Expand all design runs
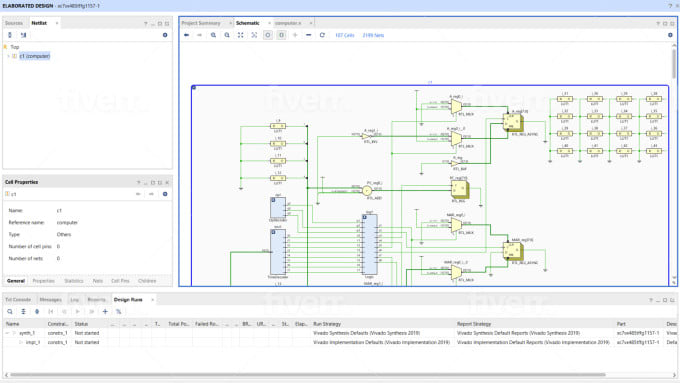 pyautogui.click(x=37, y=311)
